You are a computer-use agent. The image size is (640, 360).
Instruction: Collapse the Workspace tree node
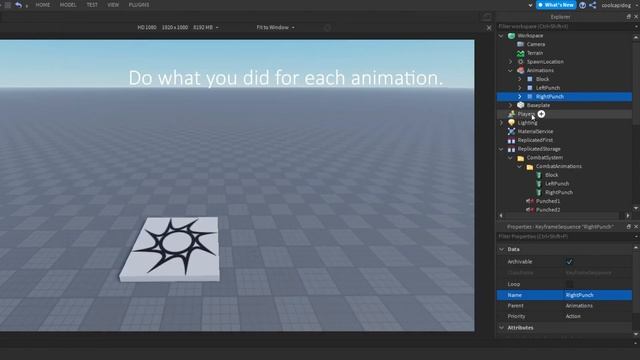[x=501, y=36]
